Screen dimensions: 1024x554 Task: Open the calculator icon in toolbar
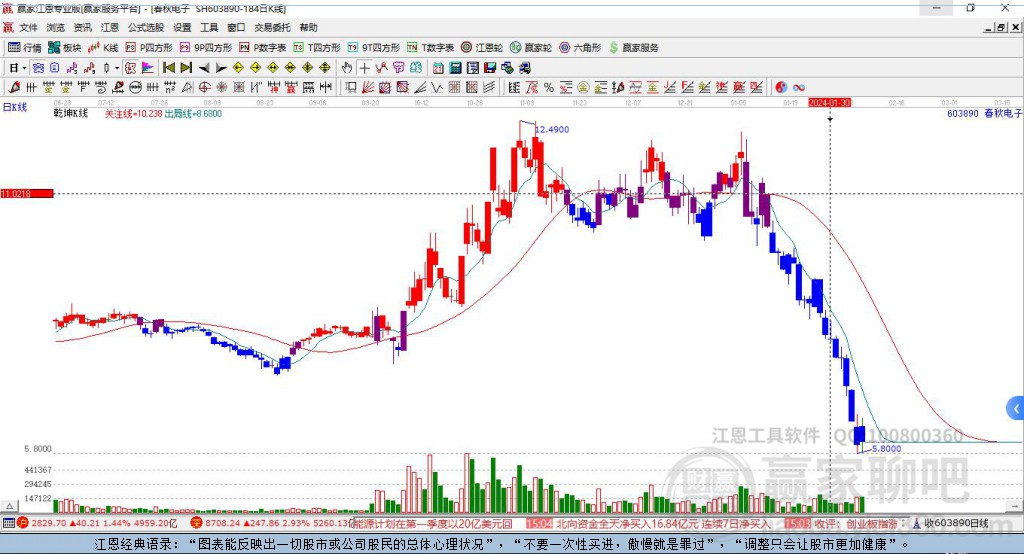[455, 67]
